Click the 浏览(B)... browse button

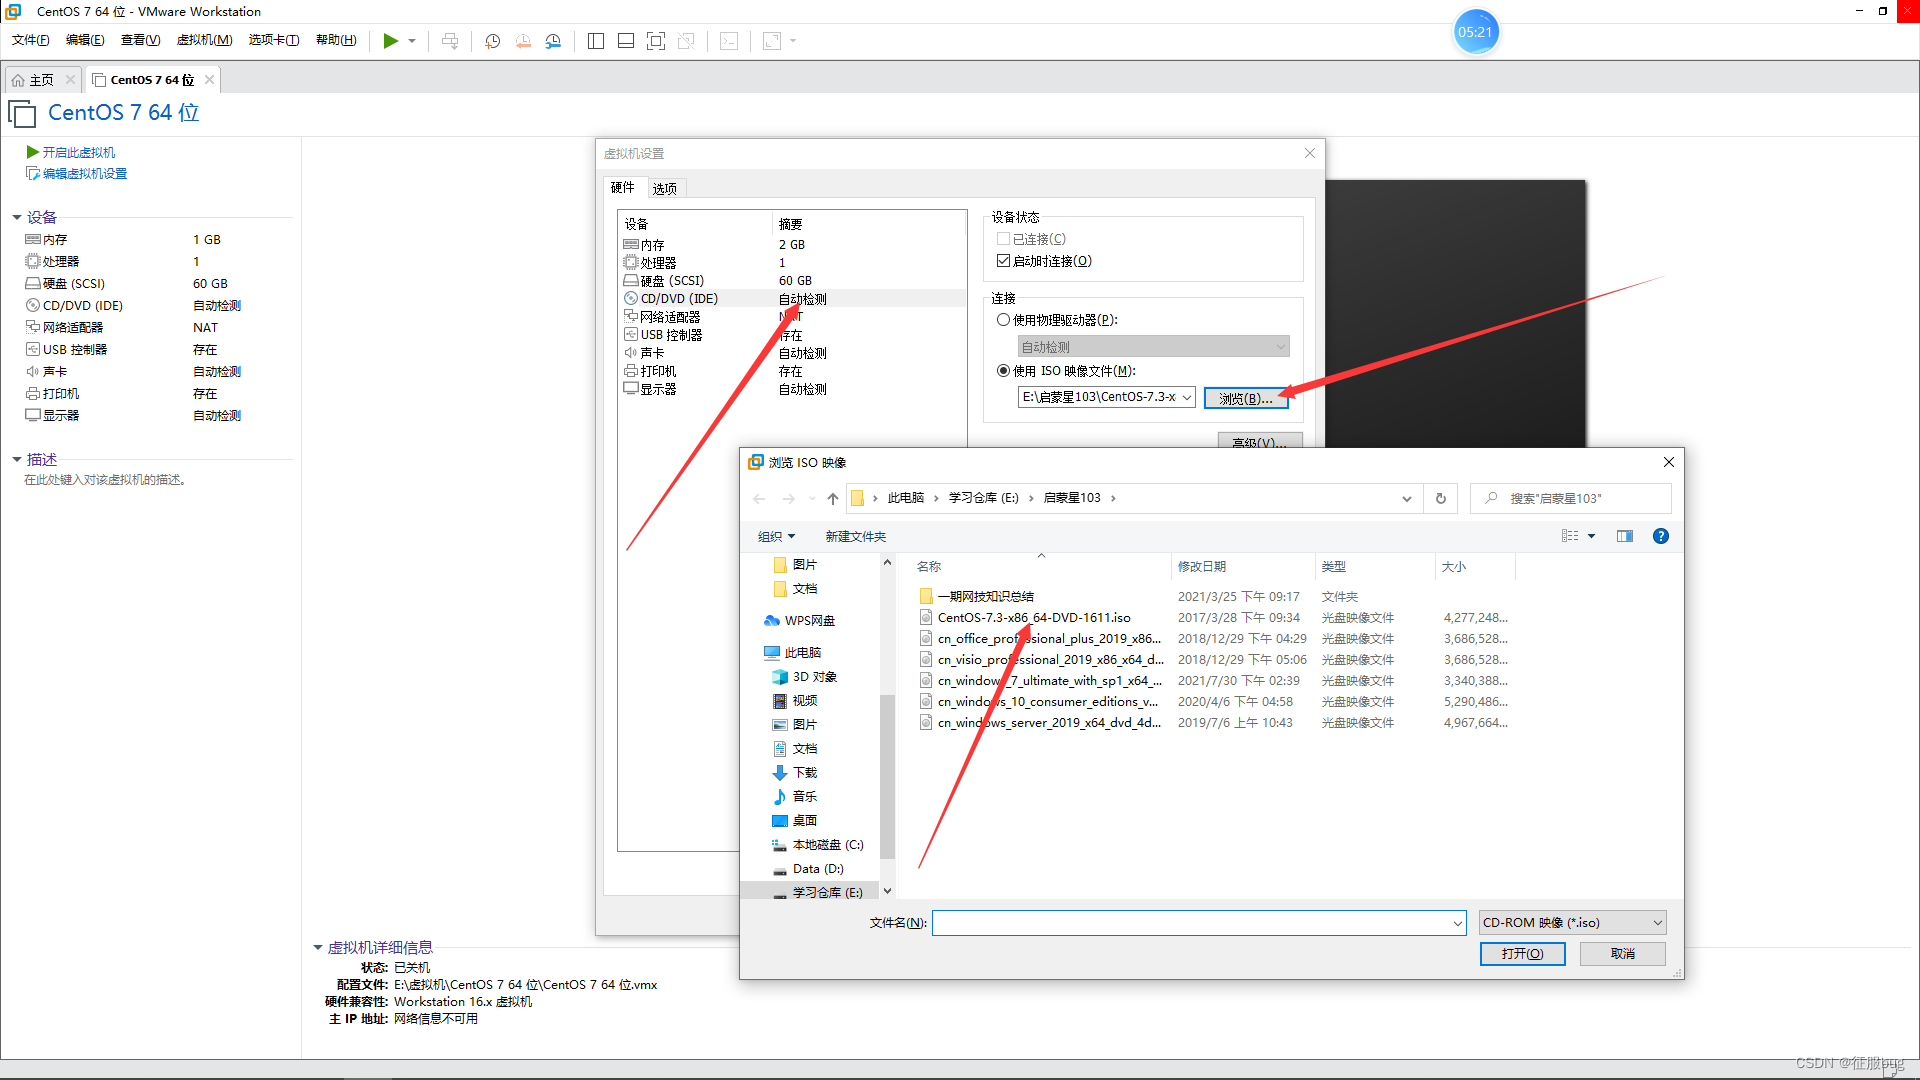1245,398
